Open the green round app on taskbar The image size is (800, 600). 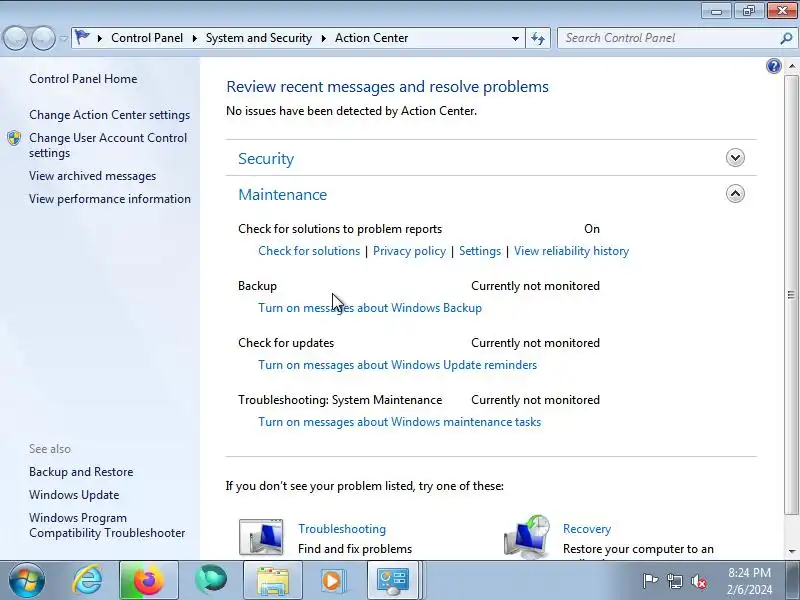point(211,579)
